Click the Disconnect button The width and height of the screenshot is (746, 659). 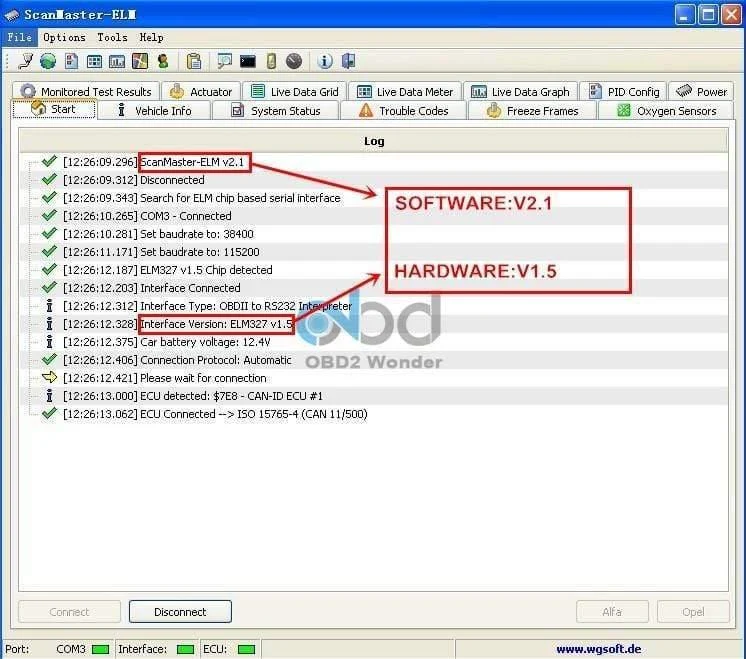click(180, 611)
